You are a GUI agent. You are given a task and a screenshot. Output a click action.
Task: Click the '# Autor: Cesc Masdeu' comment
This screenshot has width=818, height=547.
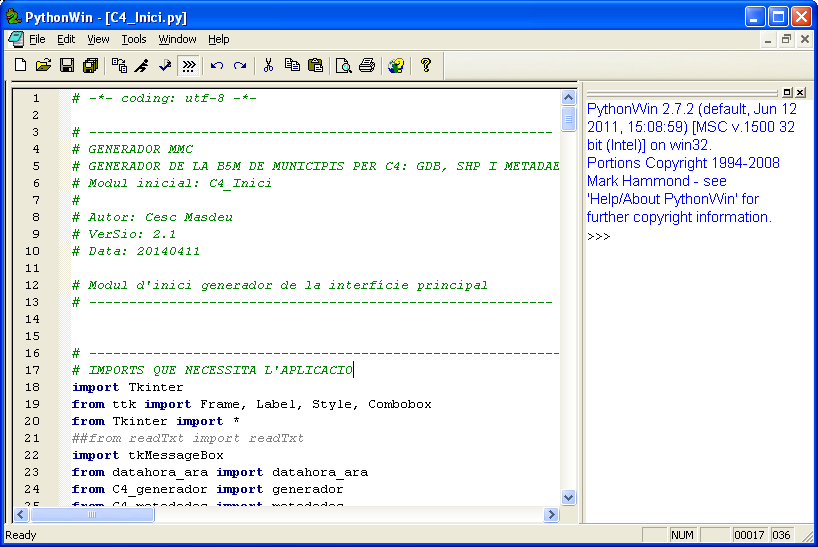pos(152,217)
